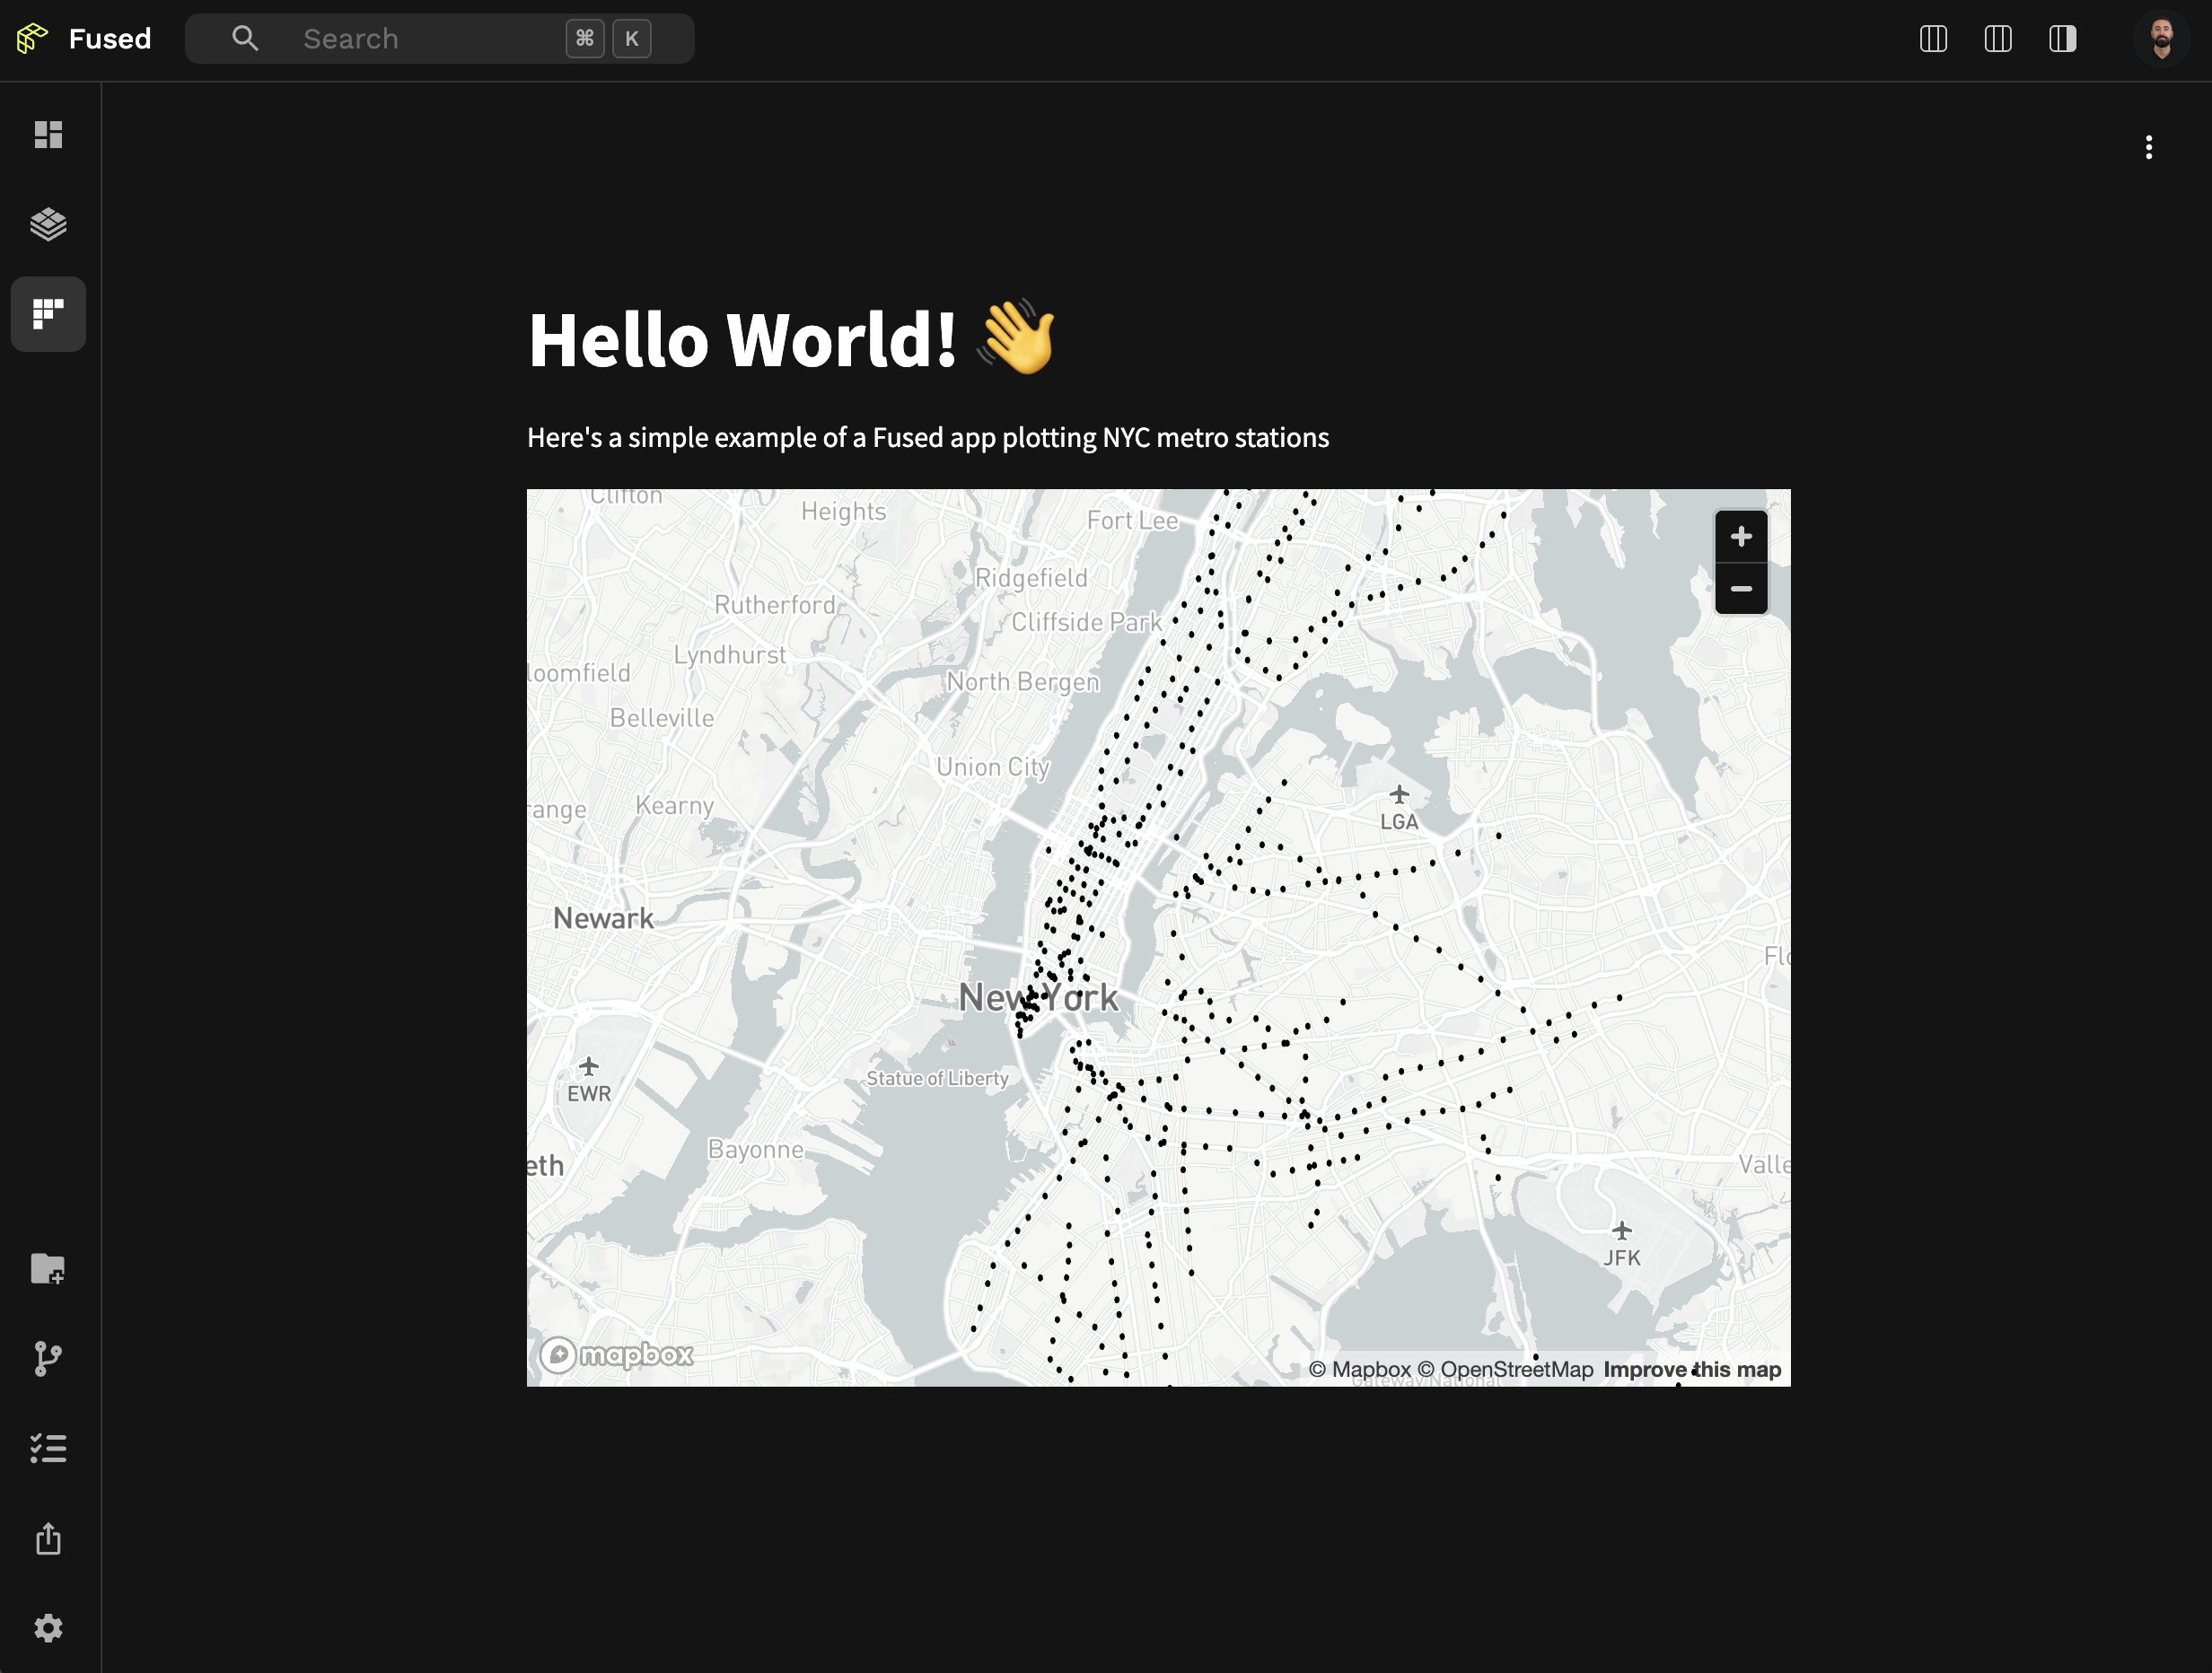Click the share export icon in sidebar
Viewport: 2212px width, 1673px height.
pyautogui.click(x=48, y=1538)
